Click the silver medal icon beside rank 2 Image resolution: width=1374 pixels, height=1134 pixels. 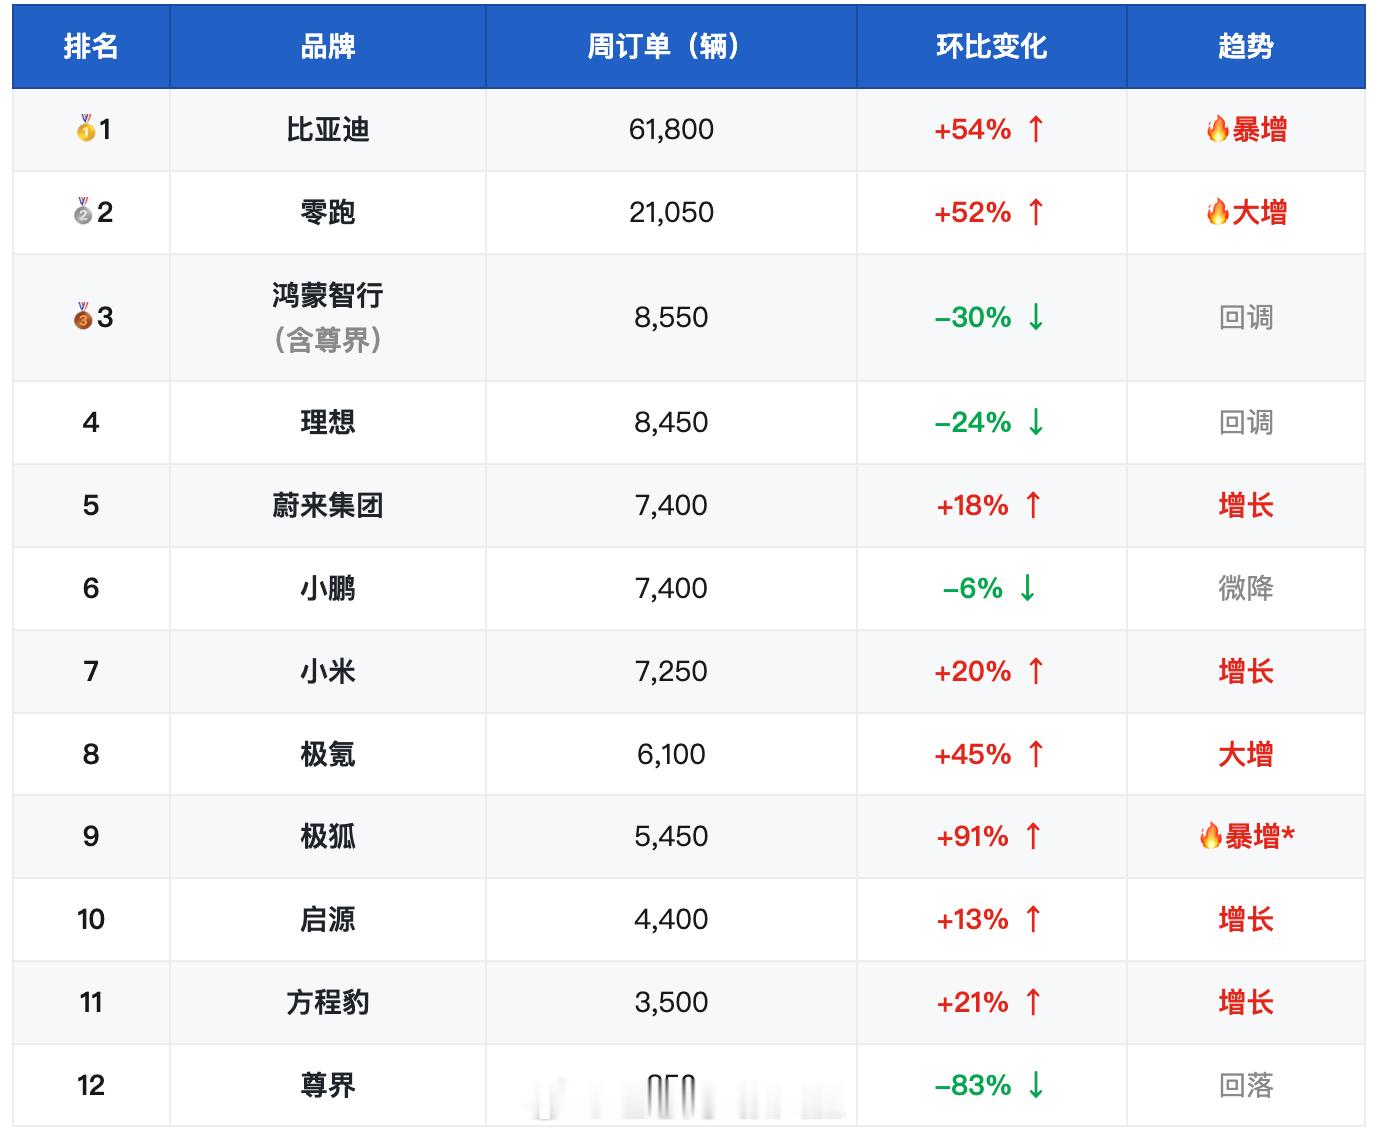tap(83, 212)
